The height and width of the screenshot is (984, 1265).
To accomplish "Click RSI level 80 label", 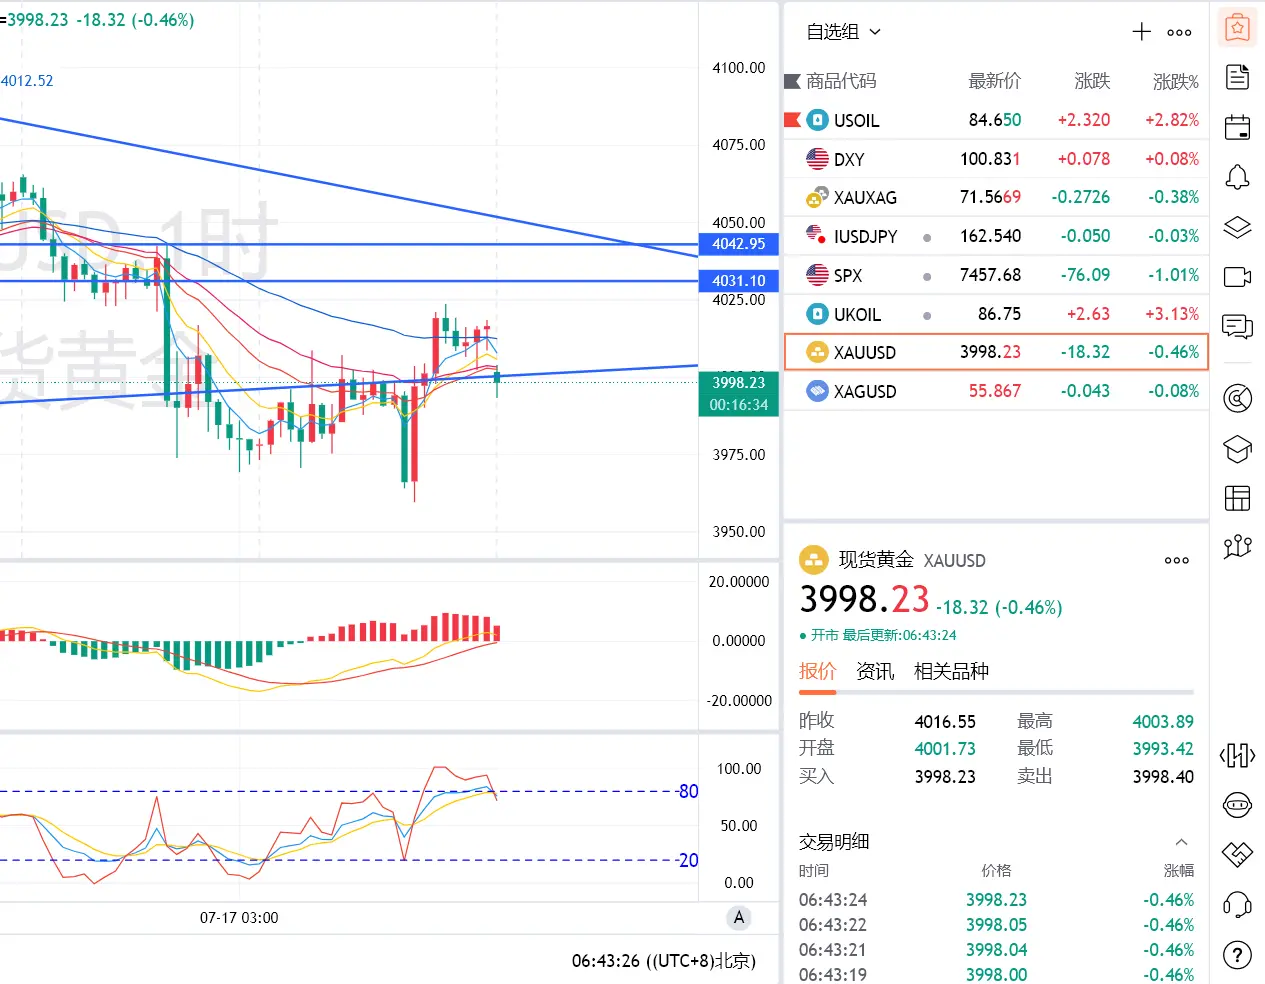I will pyautogui.click(x=688, y=792).
